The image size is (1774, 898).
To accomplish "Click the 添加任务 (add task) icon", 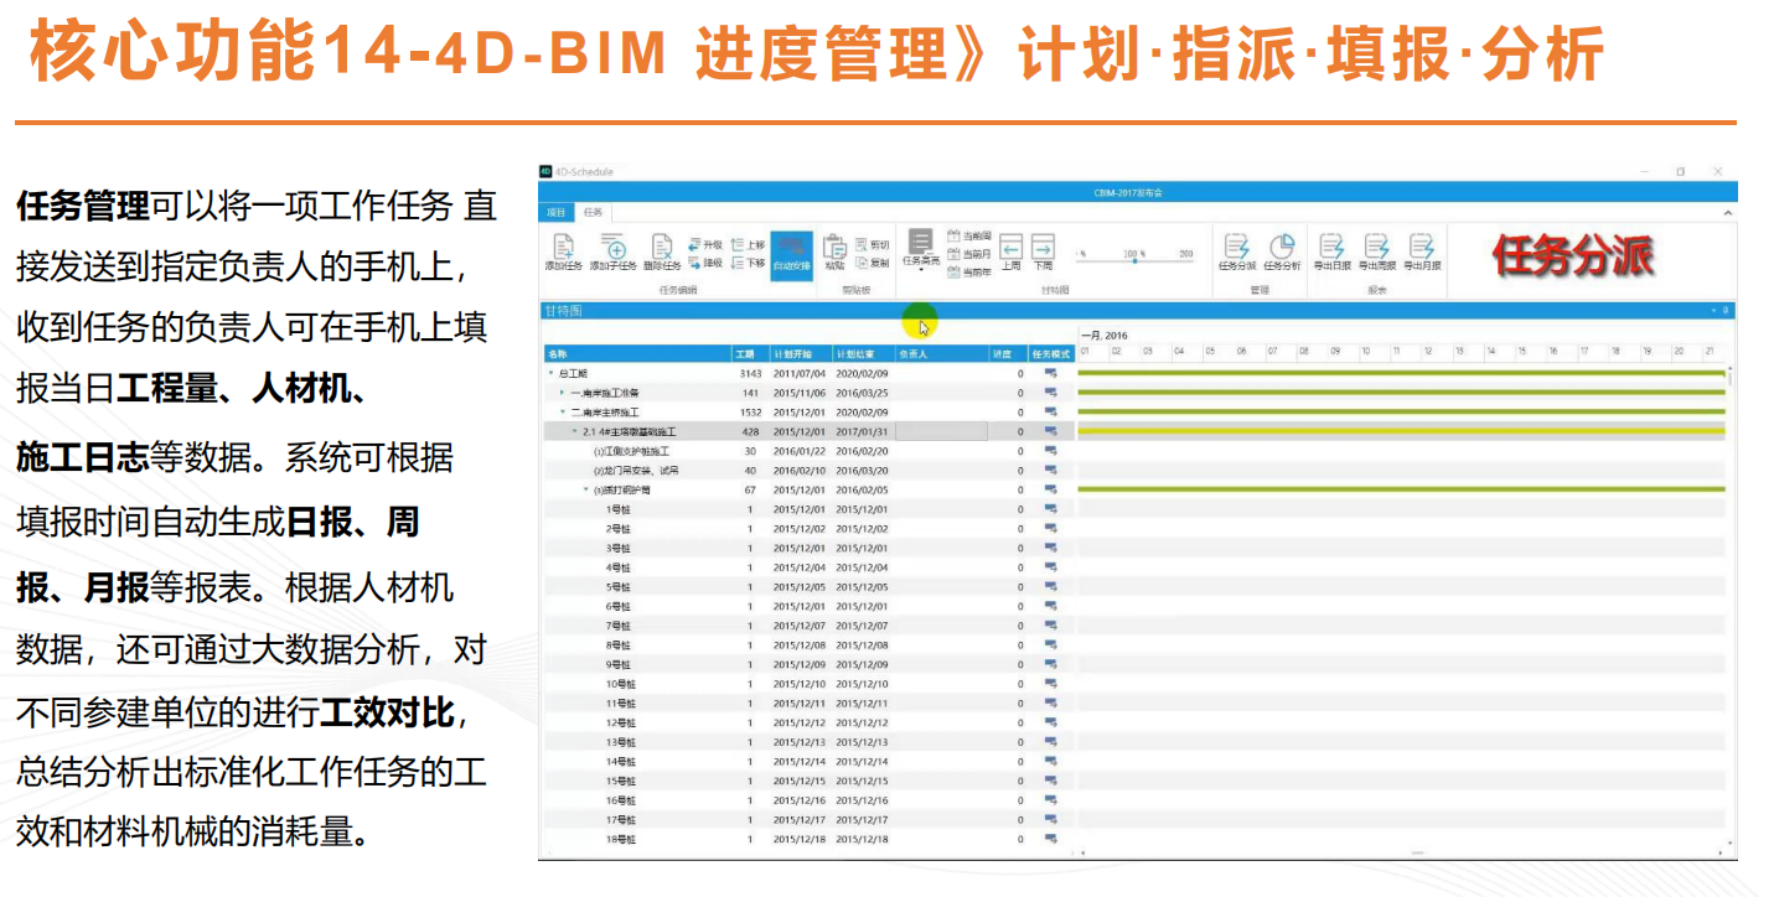I will (x=563, y=248).
